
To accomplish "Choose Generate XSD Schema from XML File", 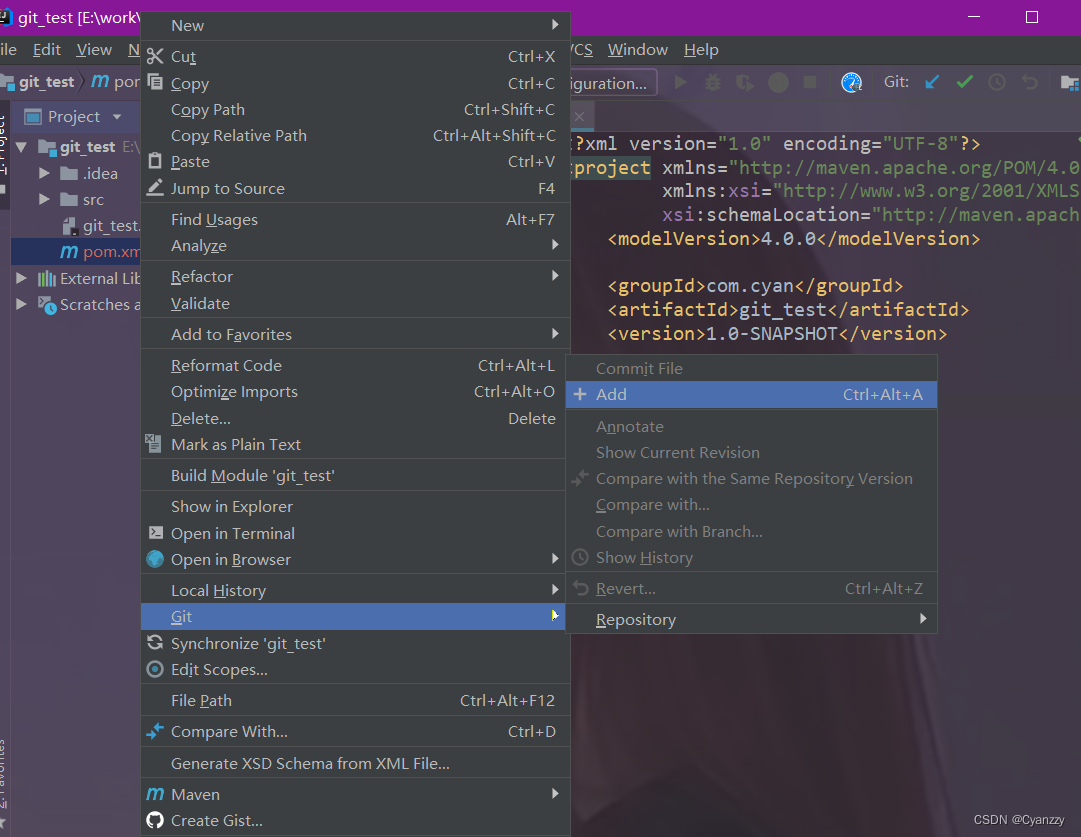I will [356, 763].
